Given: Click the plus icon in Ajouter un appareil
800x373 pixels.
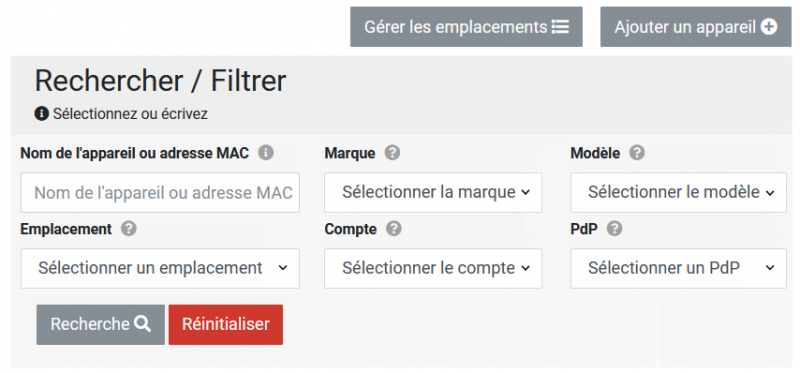Looking at the screenshot, I should 769,27.
